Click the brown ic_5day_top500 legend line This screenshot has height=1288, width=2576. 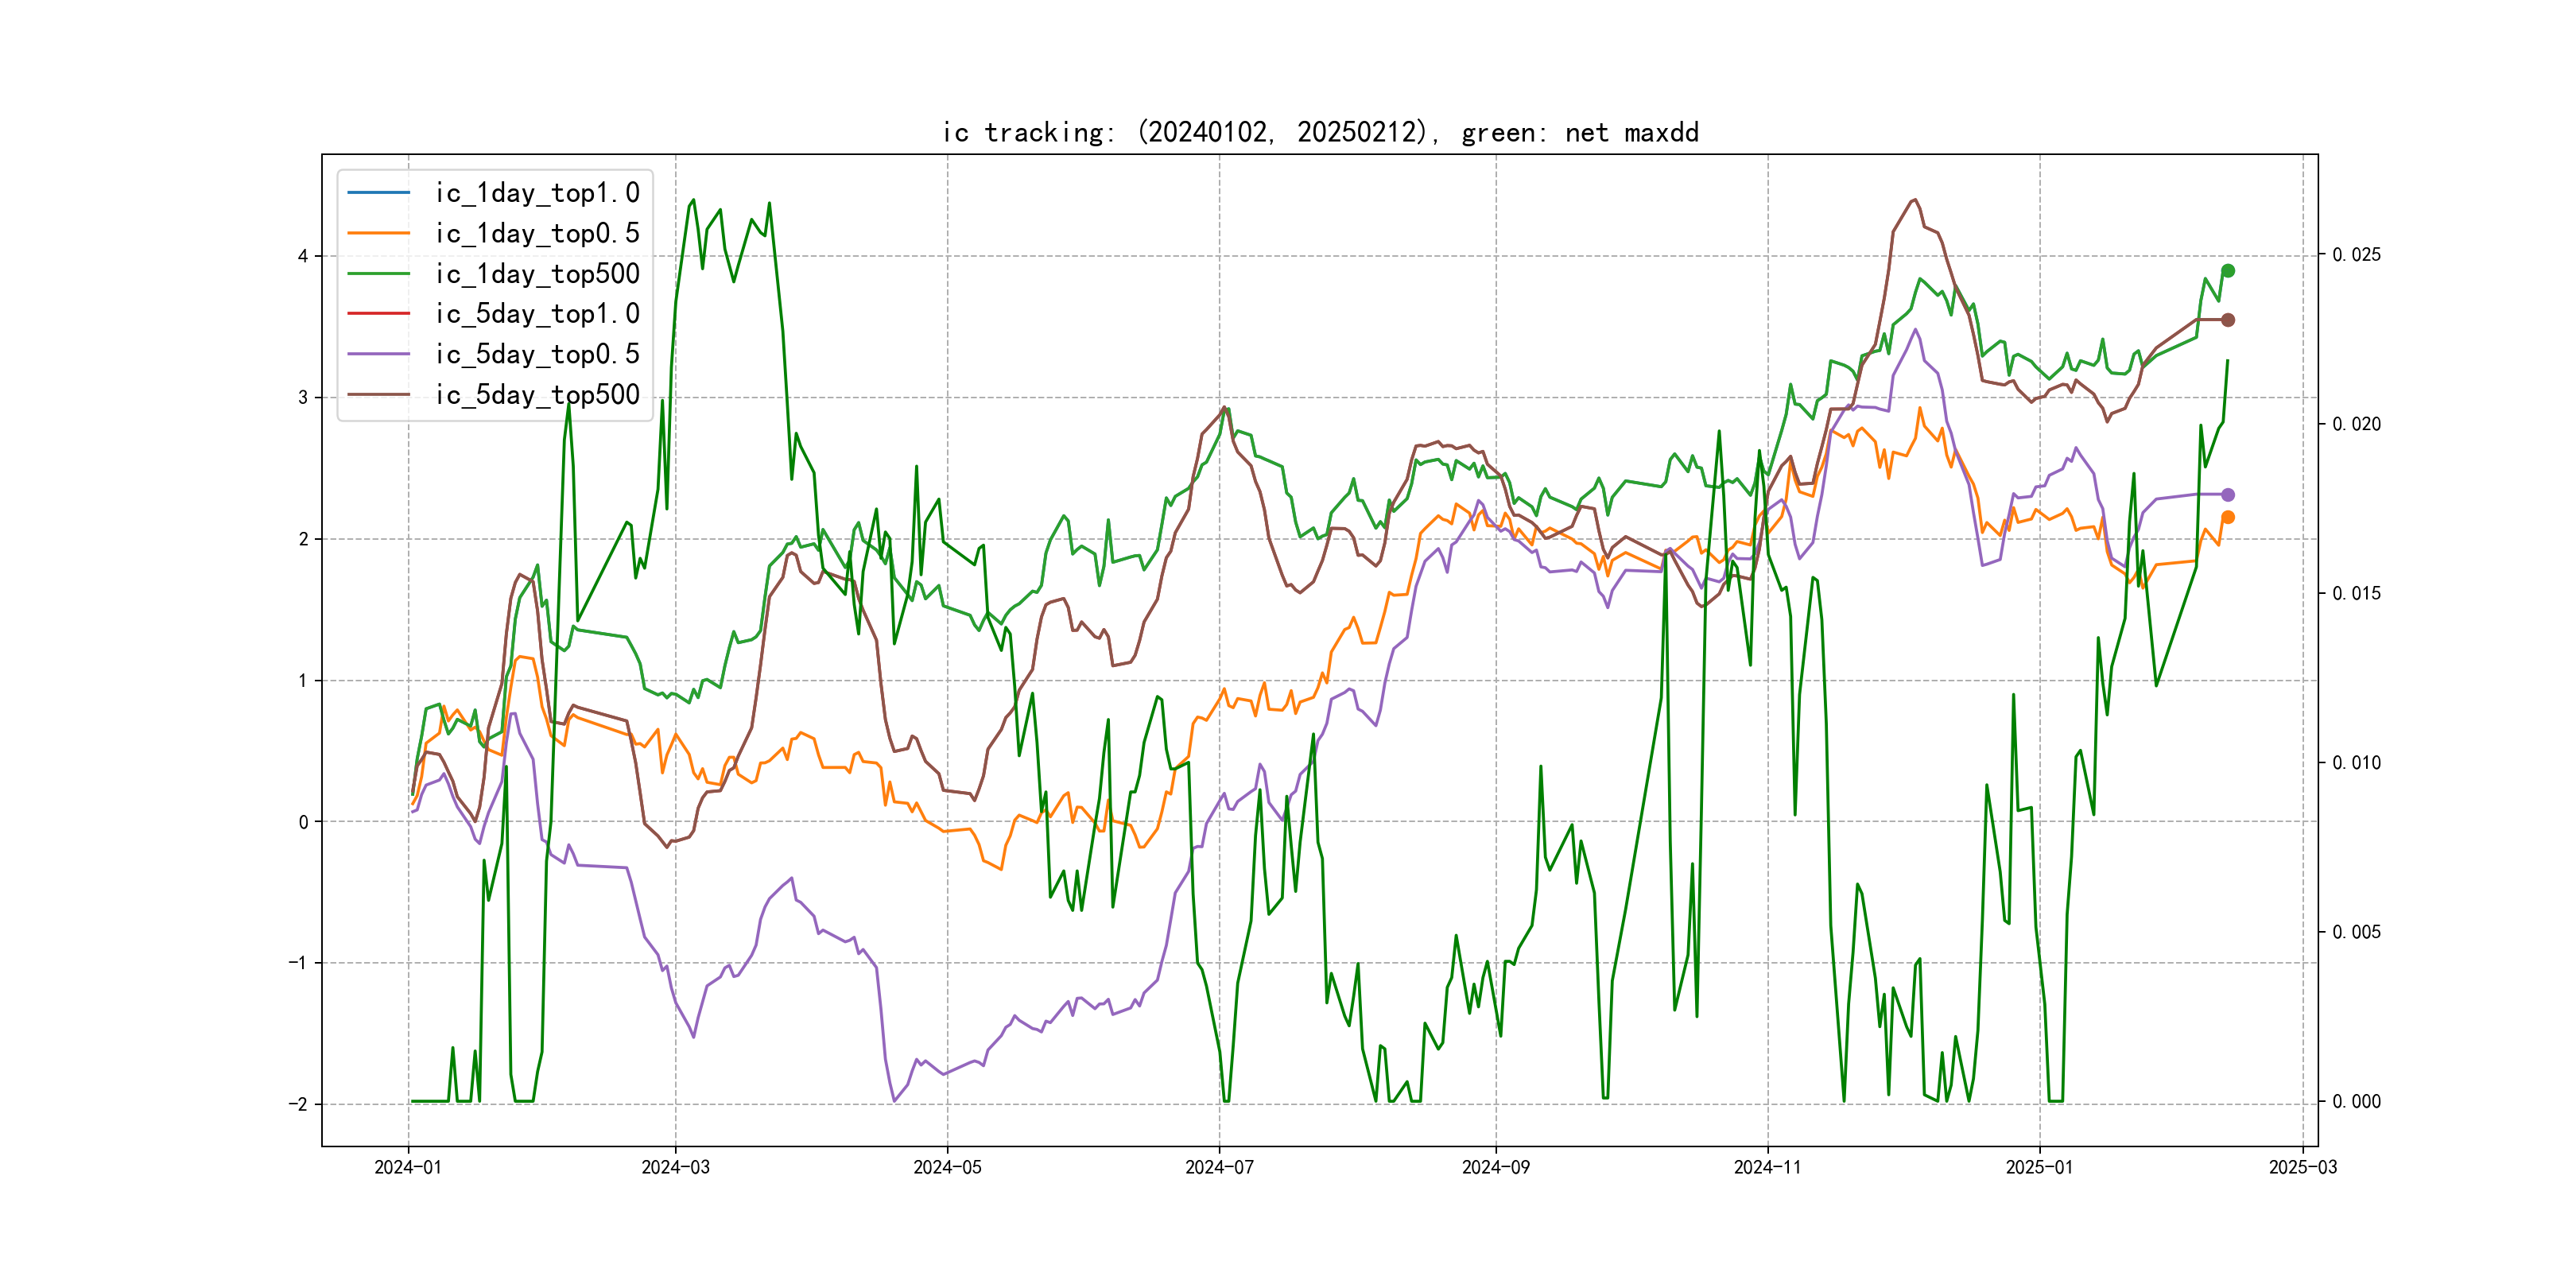[x=379, y=395]
